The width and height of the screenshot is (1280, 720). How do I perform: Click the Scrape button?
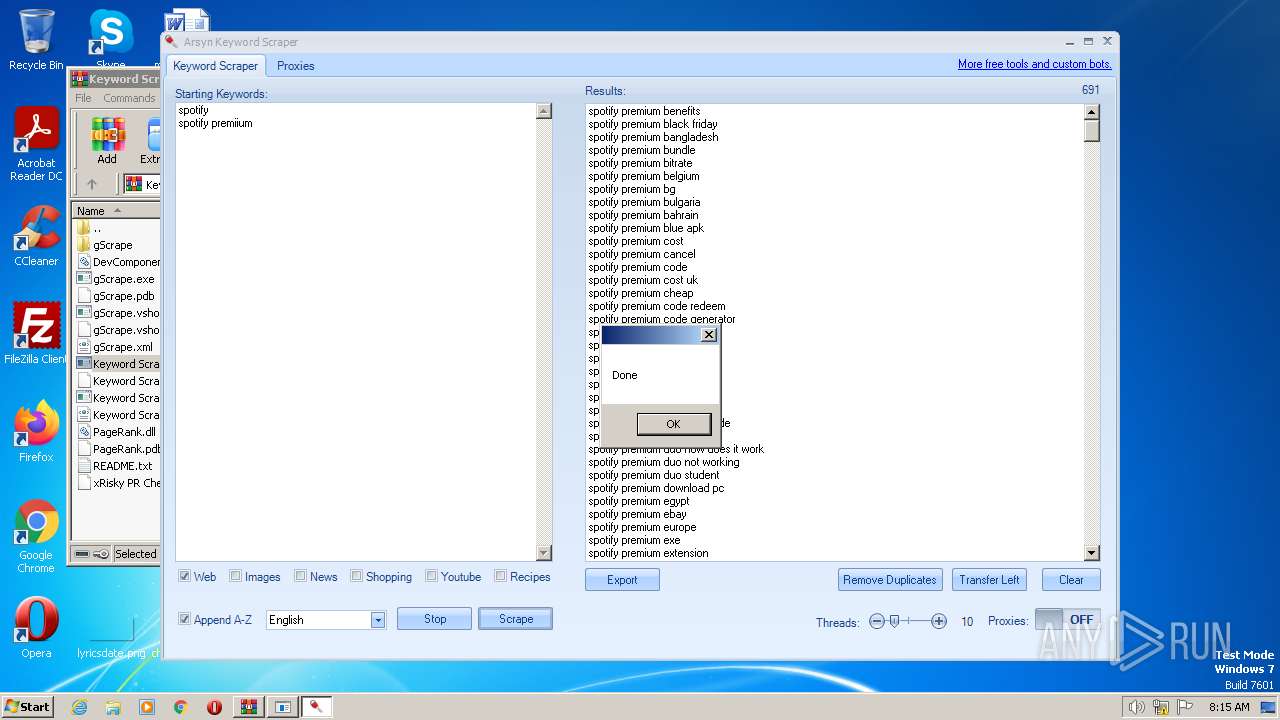click(516, 619)
